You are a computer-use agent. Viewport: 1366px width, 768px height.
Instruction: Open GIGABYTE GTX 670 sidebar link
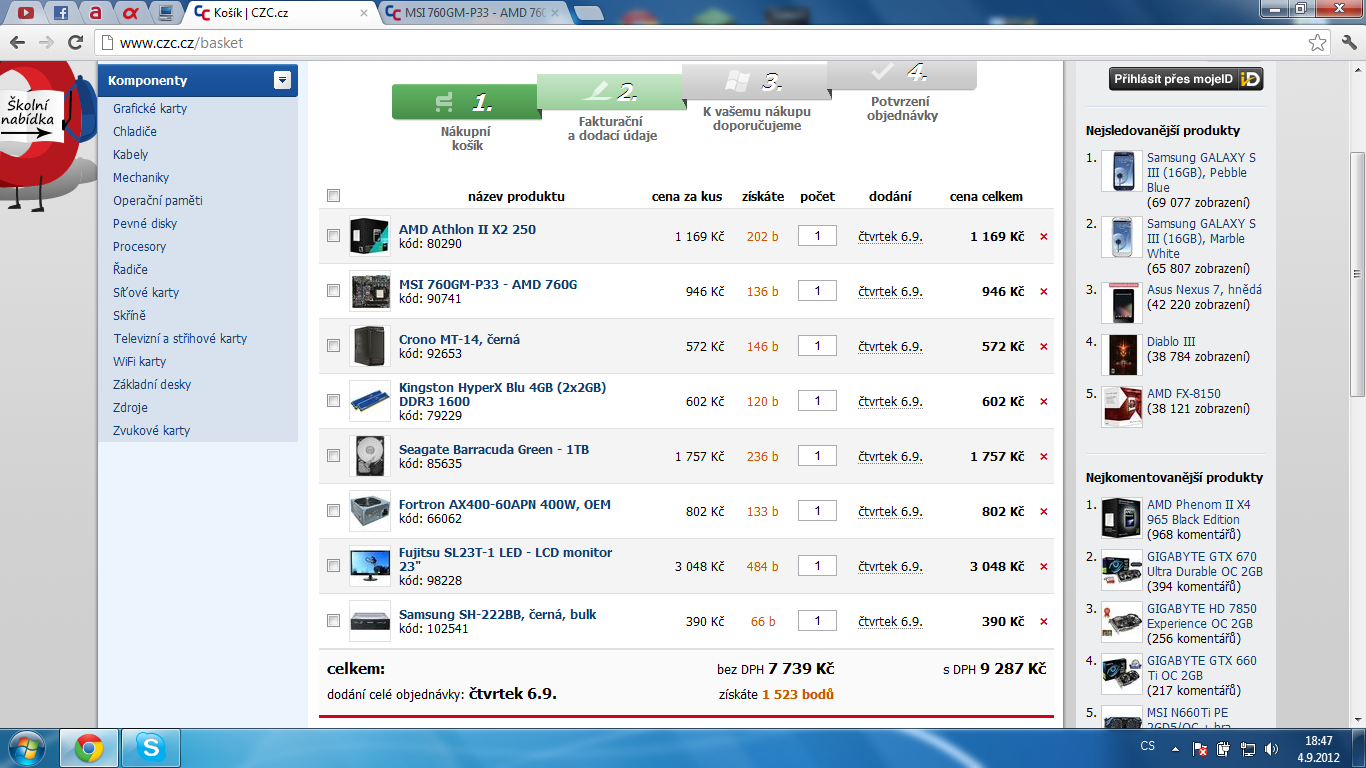coord(1204,564)
